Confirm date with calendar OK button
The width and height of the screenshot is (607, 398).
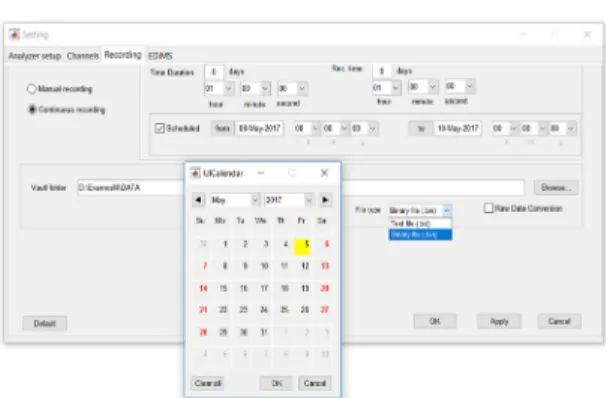(x=276, y=383)
